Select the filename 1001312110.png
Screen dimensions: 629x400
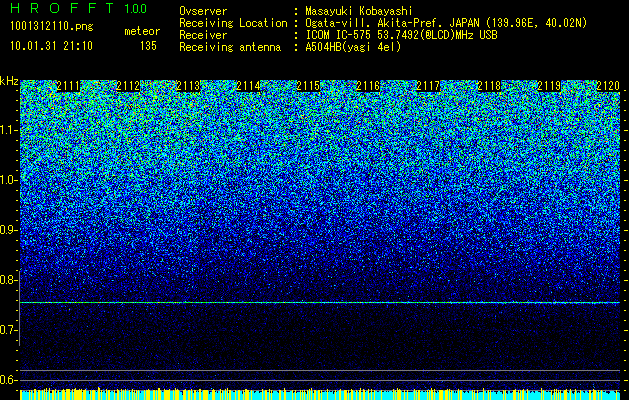(x=52, y=27)
